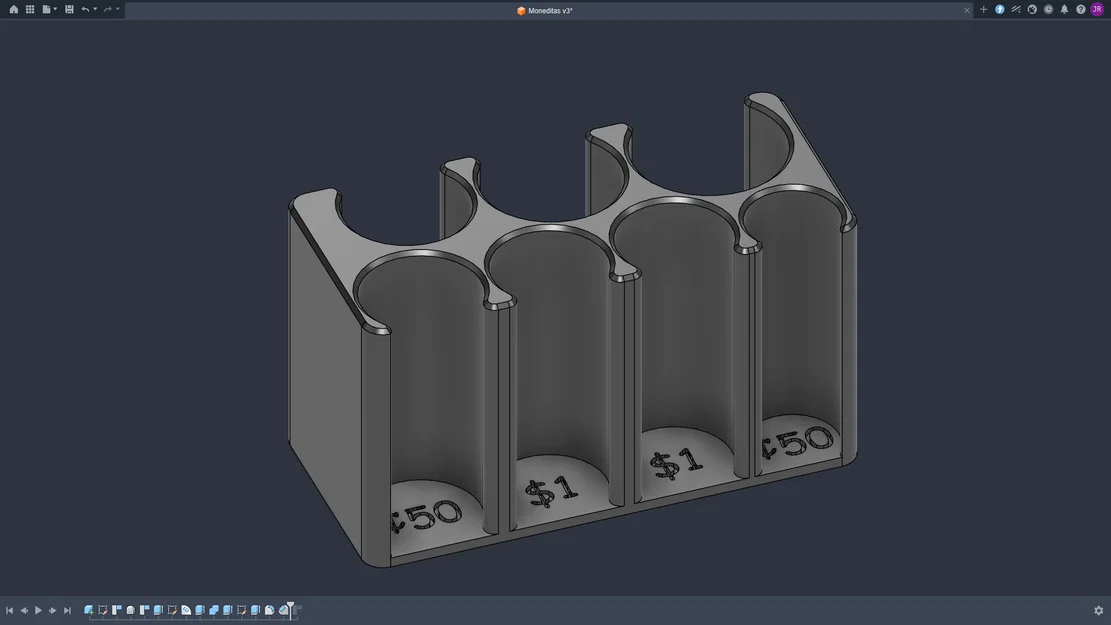This screenshot has width=1111, height=625.
Task: Step forward one timeline feature
Action: pyautogui.click(x=52, y=610)
